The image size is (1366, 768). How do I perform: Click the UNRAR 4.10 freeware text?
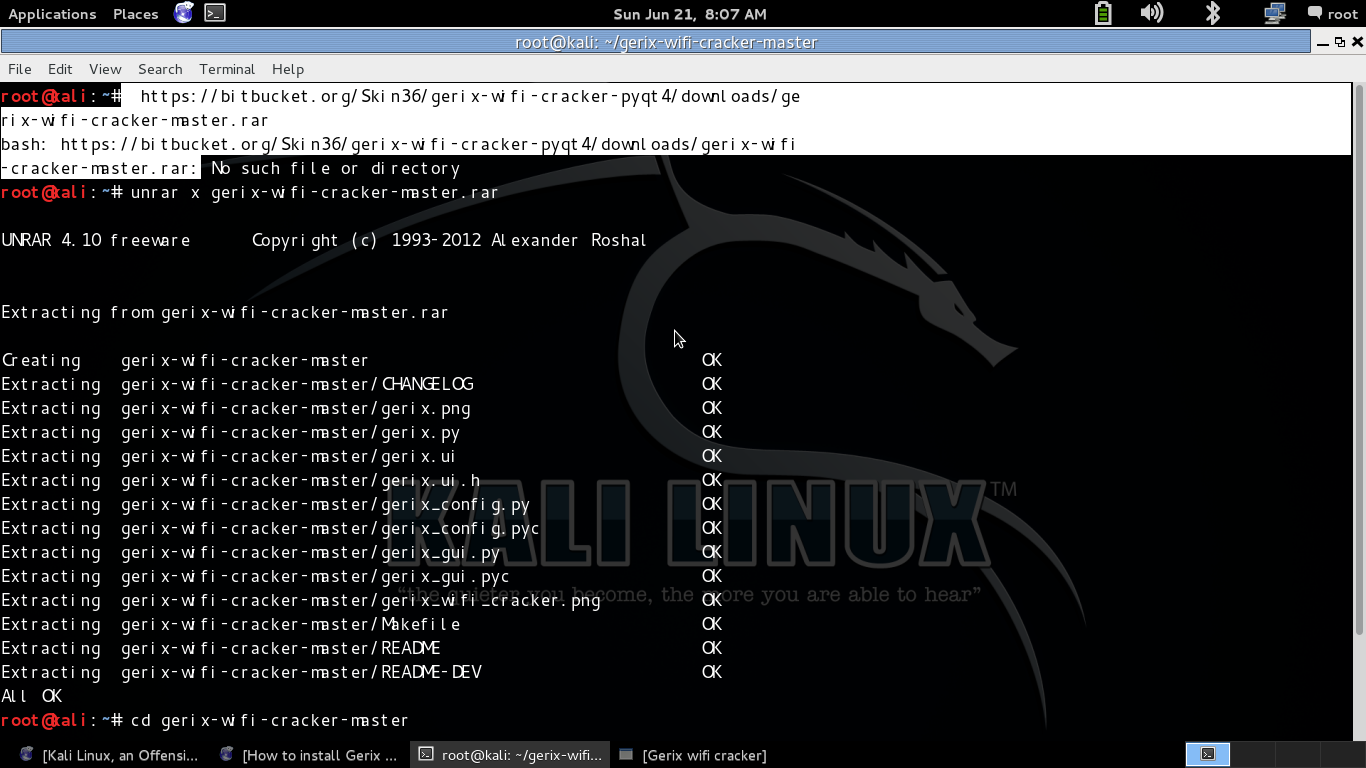[96, 240]
